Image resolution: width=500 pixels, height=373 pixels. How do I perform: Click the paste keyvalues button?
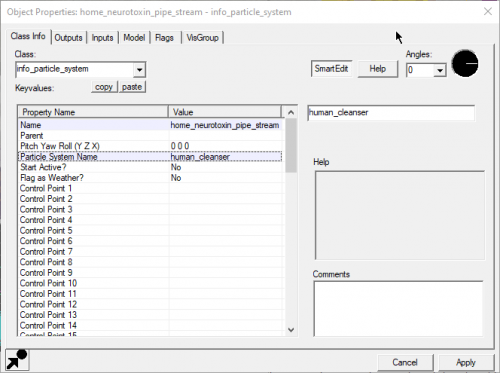pos(132,87)
